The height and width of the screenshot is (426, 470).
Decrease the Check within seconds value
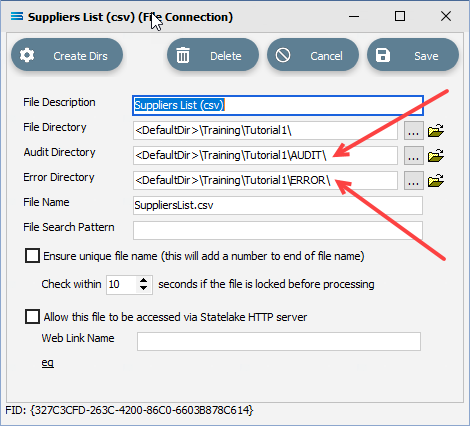click(x=143, y=288)
